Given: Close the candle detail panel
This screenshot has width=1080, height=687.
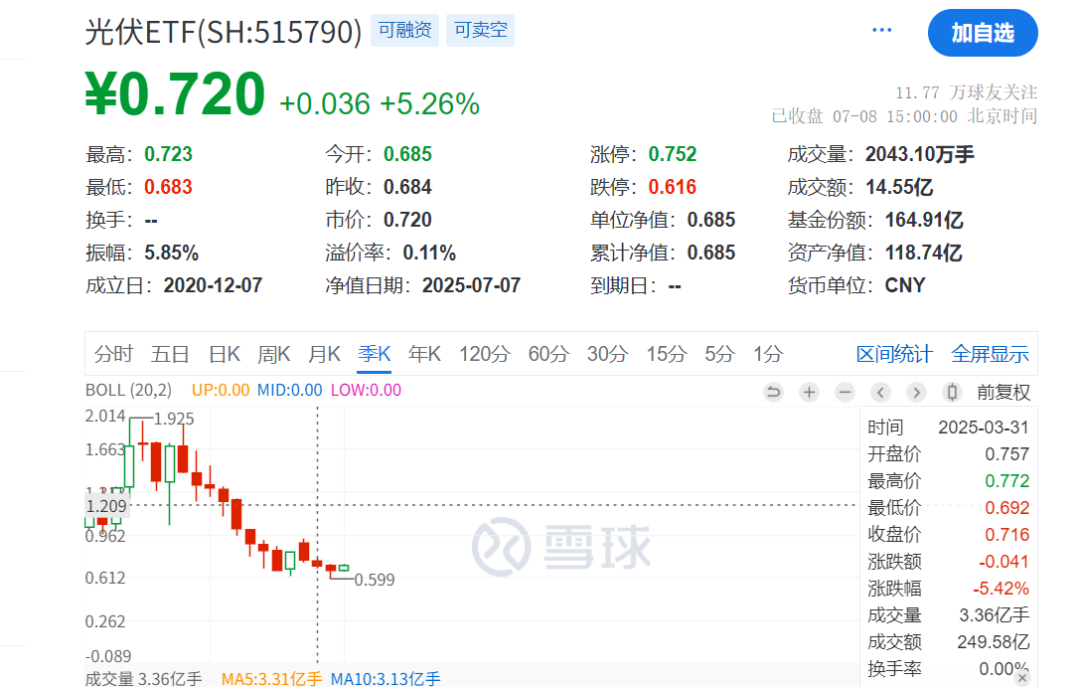Looking at the screenshot, I should 1022,678.
